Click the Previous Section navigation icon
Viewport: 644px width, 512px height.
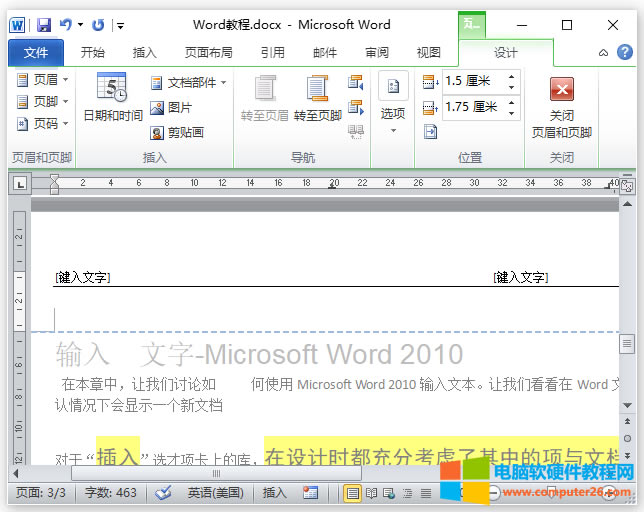355,82
